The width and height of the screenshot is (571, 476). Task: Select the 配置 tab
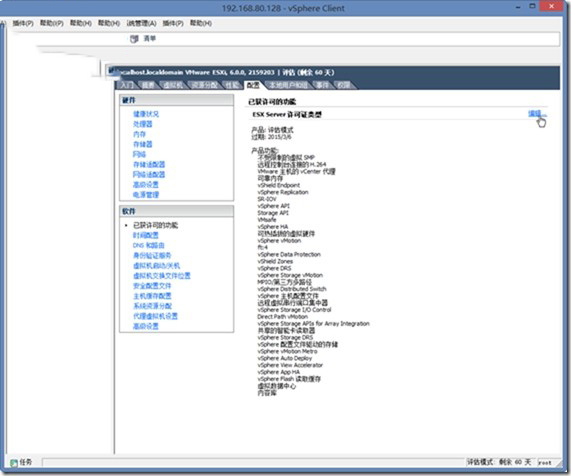tap(253, 85)
